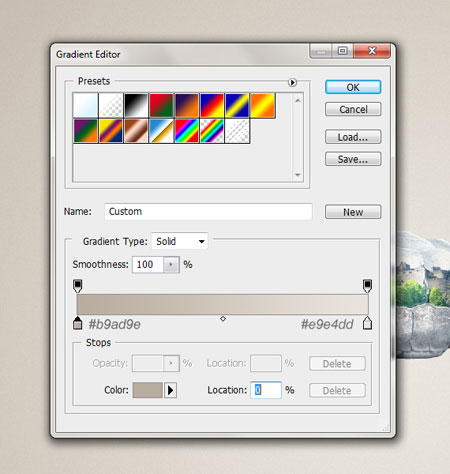
Task: Open the Color source arrow menu
Action: 170,390
